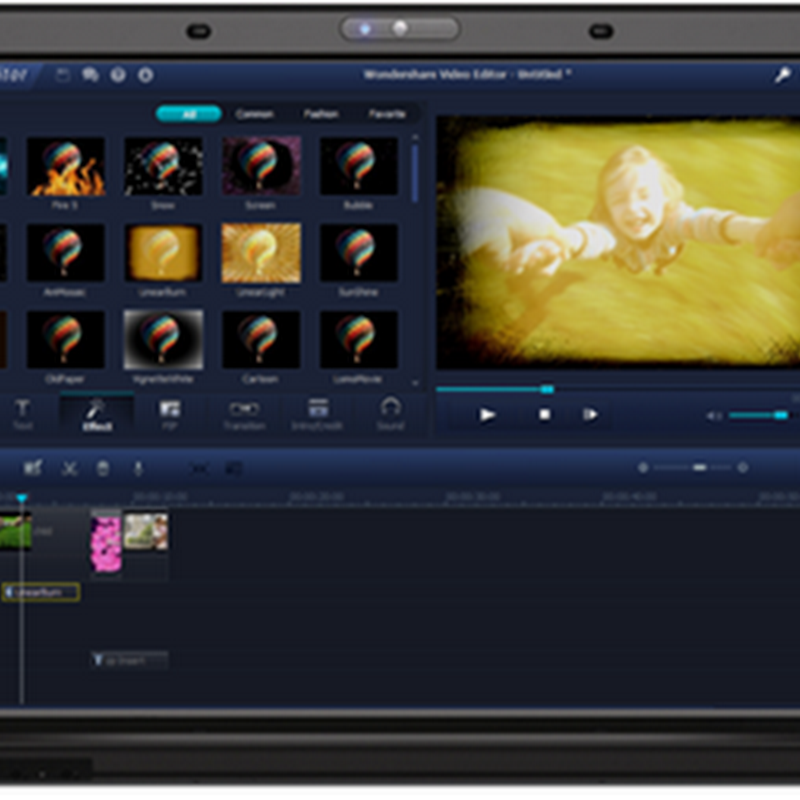Choose the Bubble effect thumbnail
Screen dimensions: 800x800
359,166
